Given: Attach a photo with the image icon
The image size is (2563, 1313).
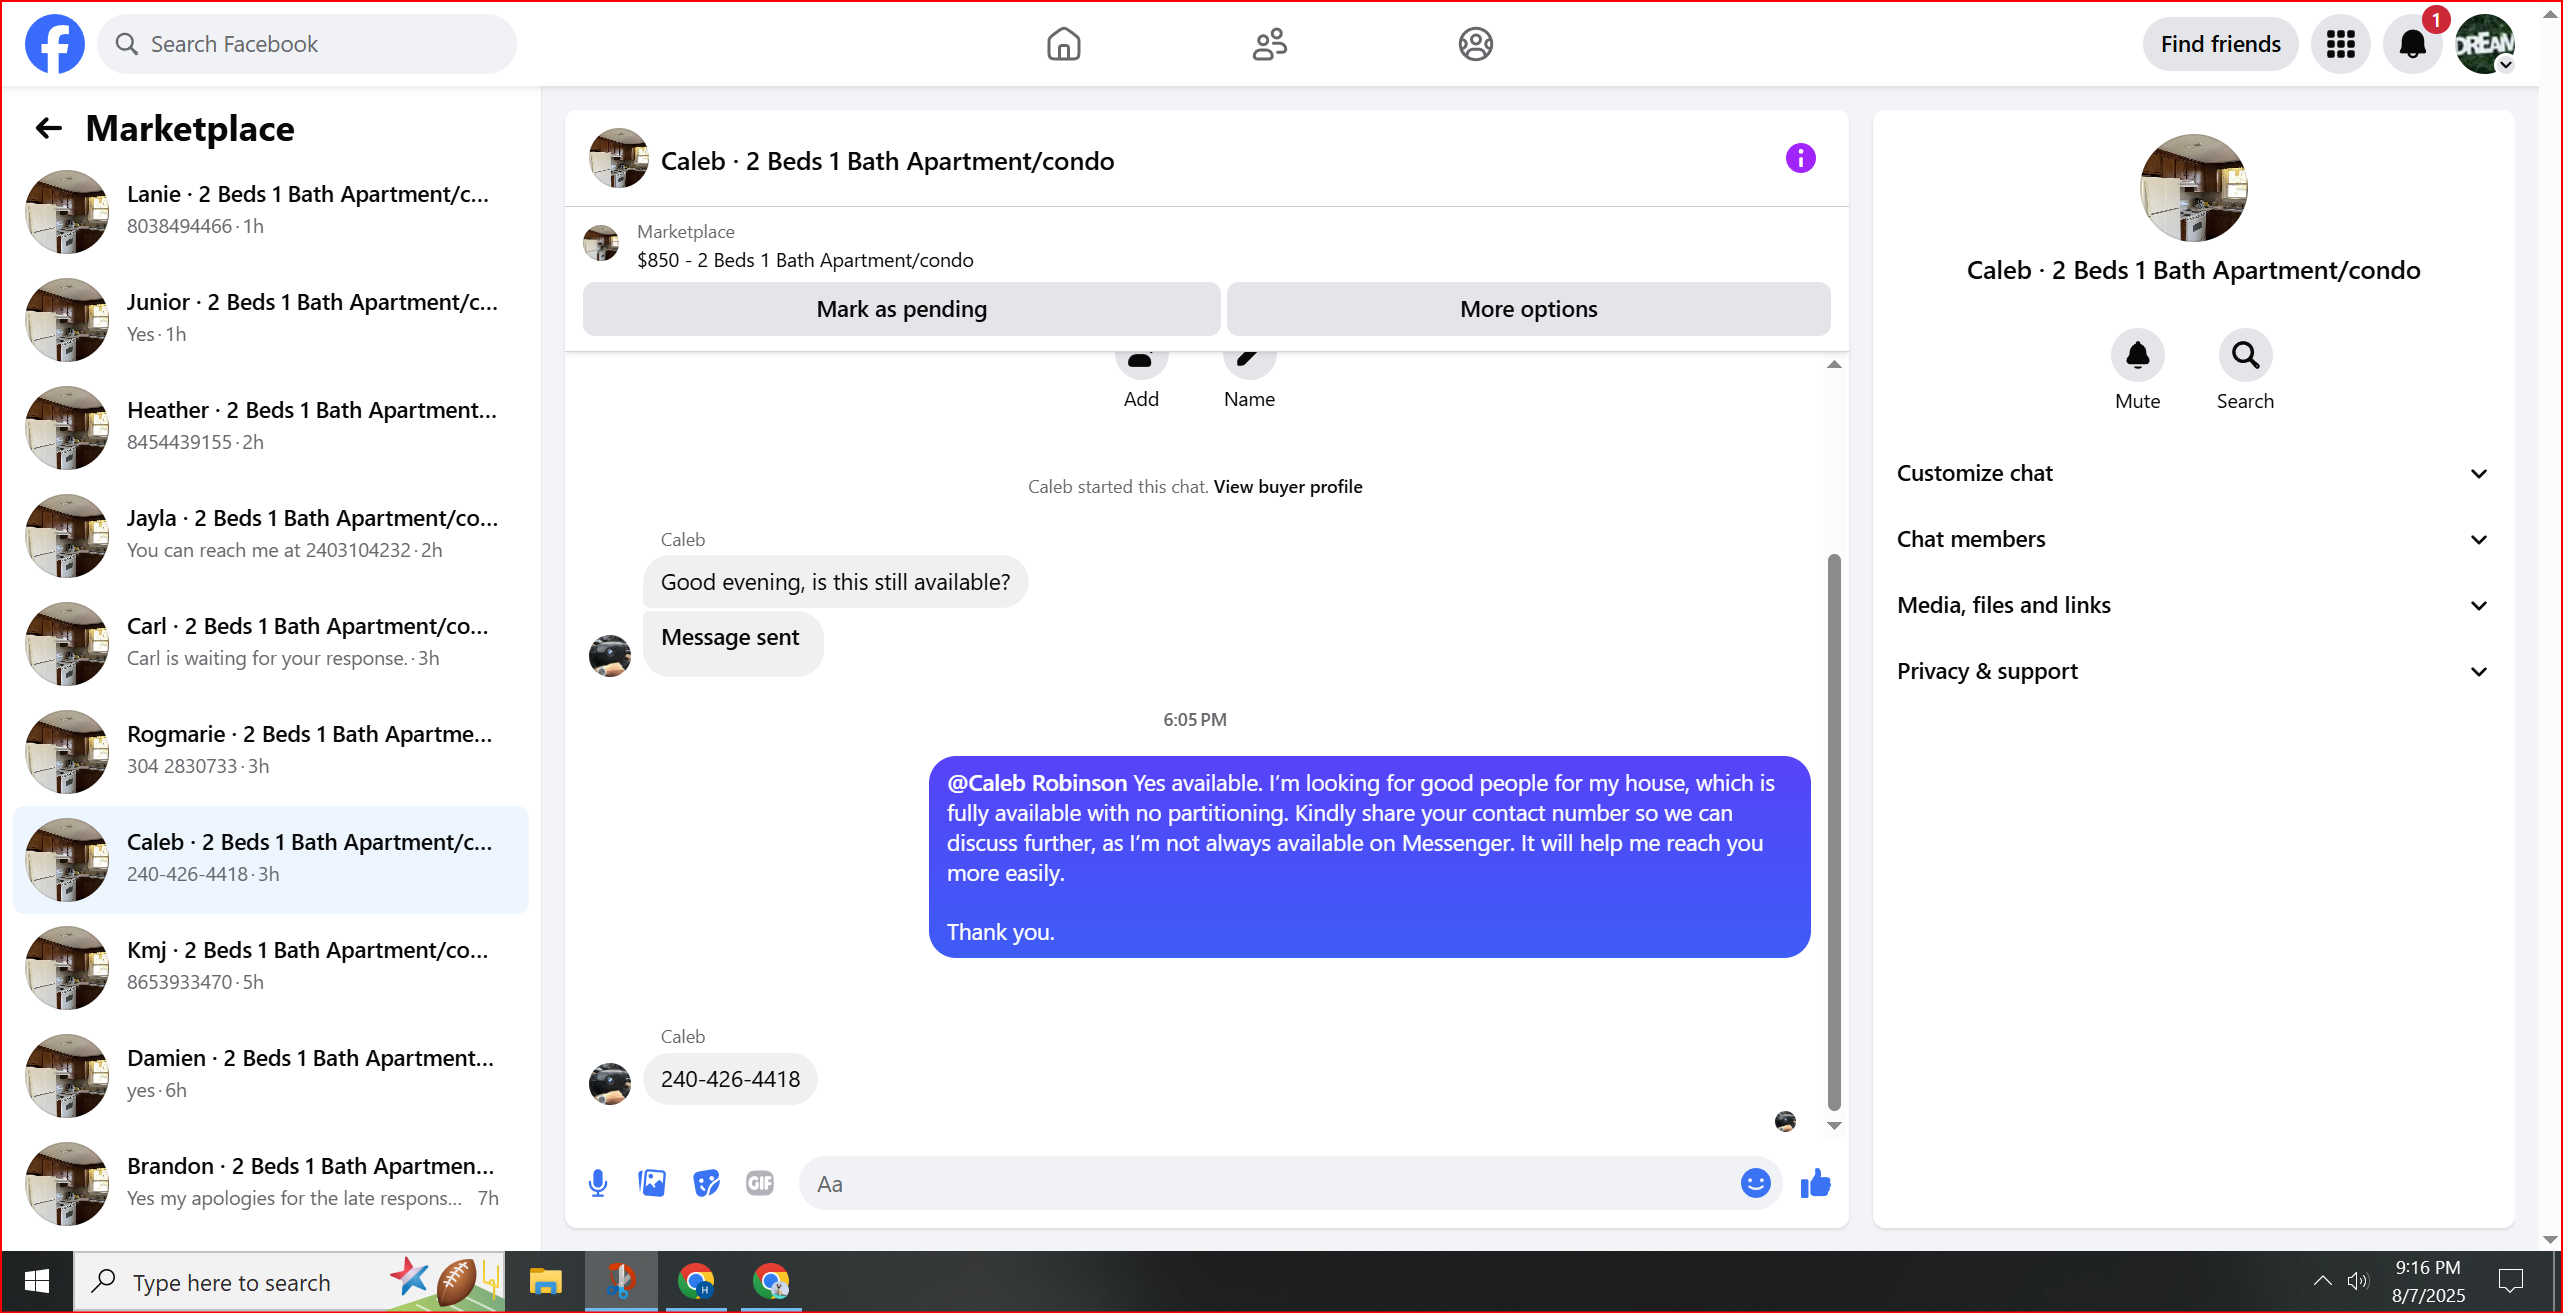Looking at the screenshot, I should (x=652, y=1183).
